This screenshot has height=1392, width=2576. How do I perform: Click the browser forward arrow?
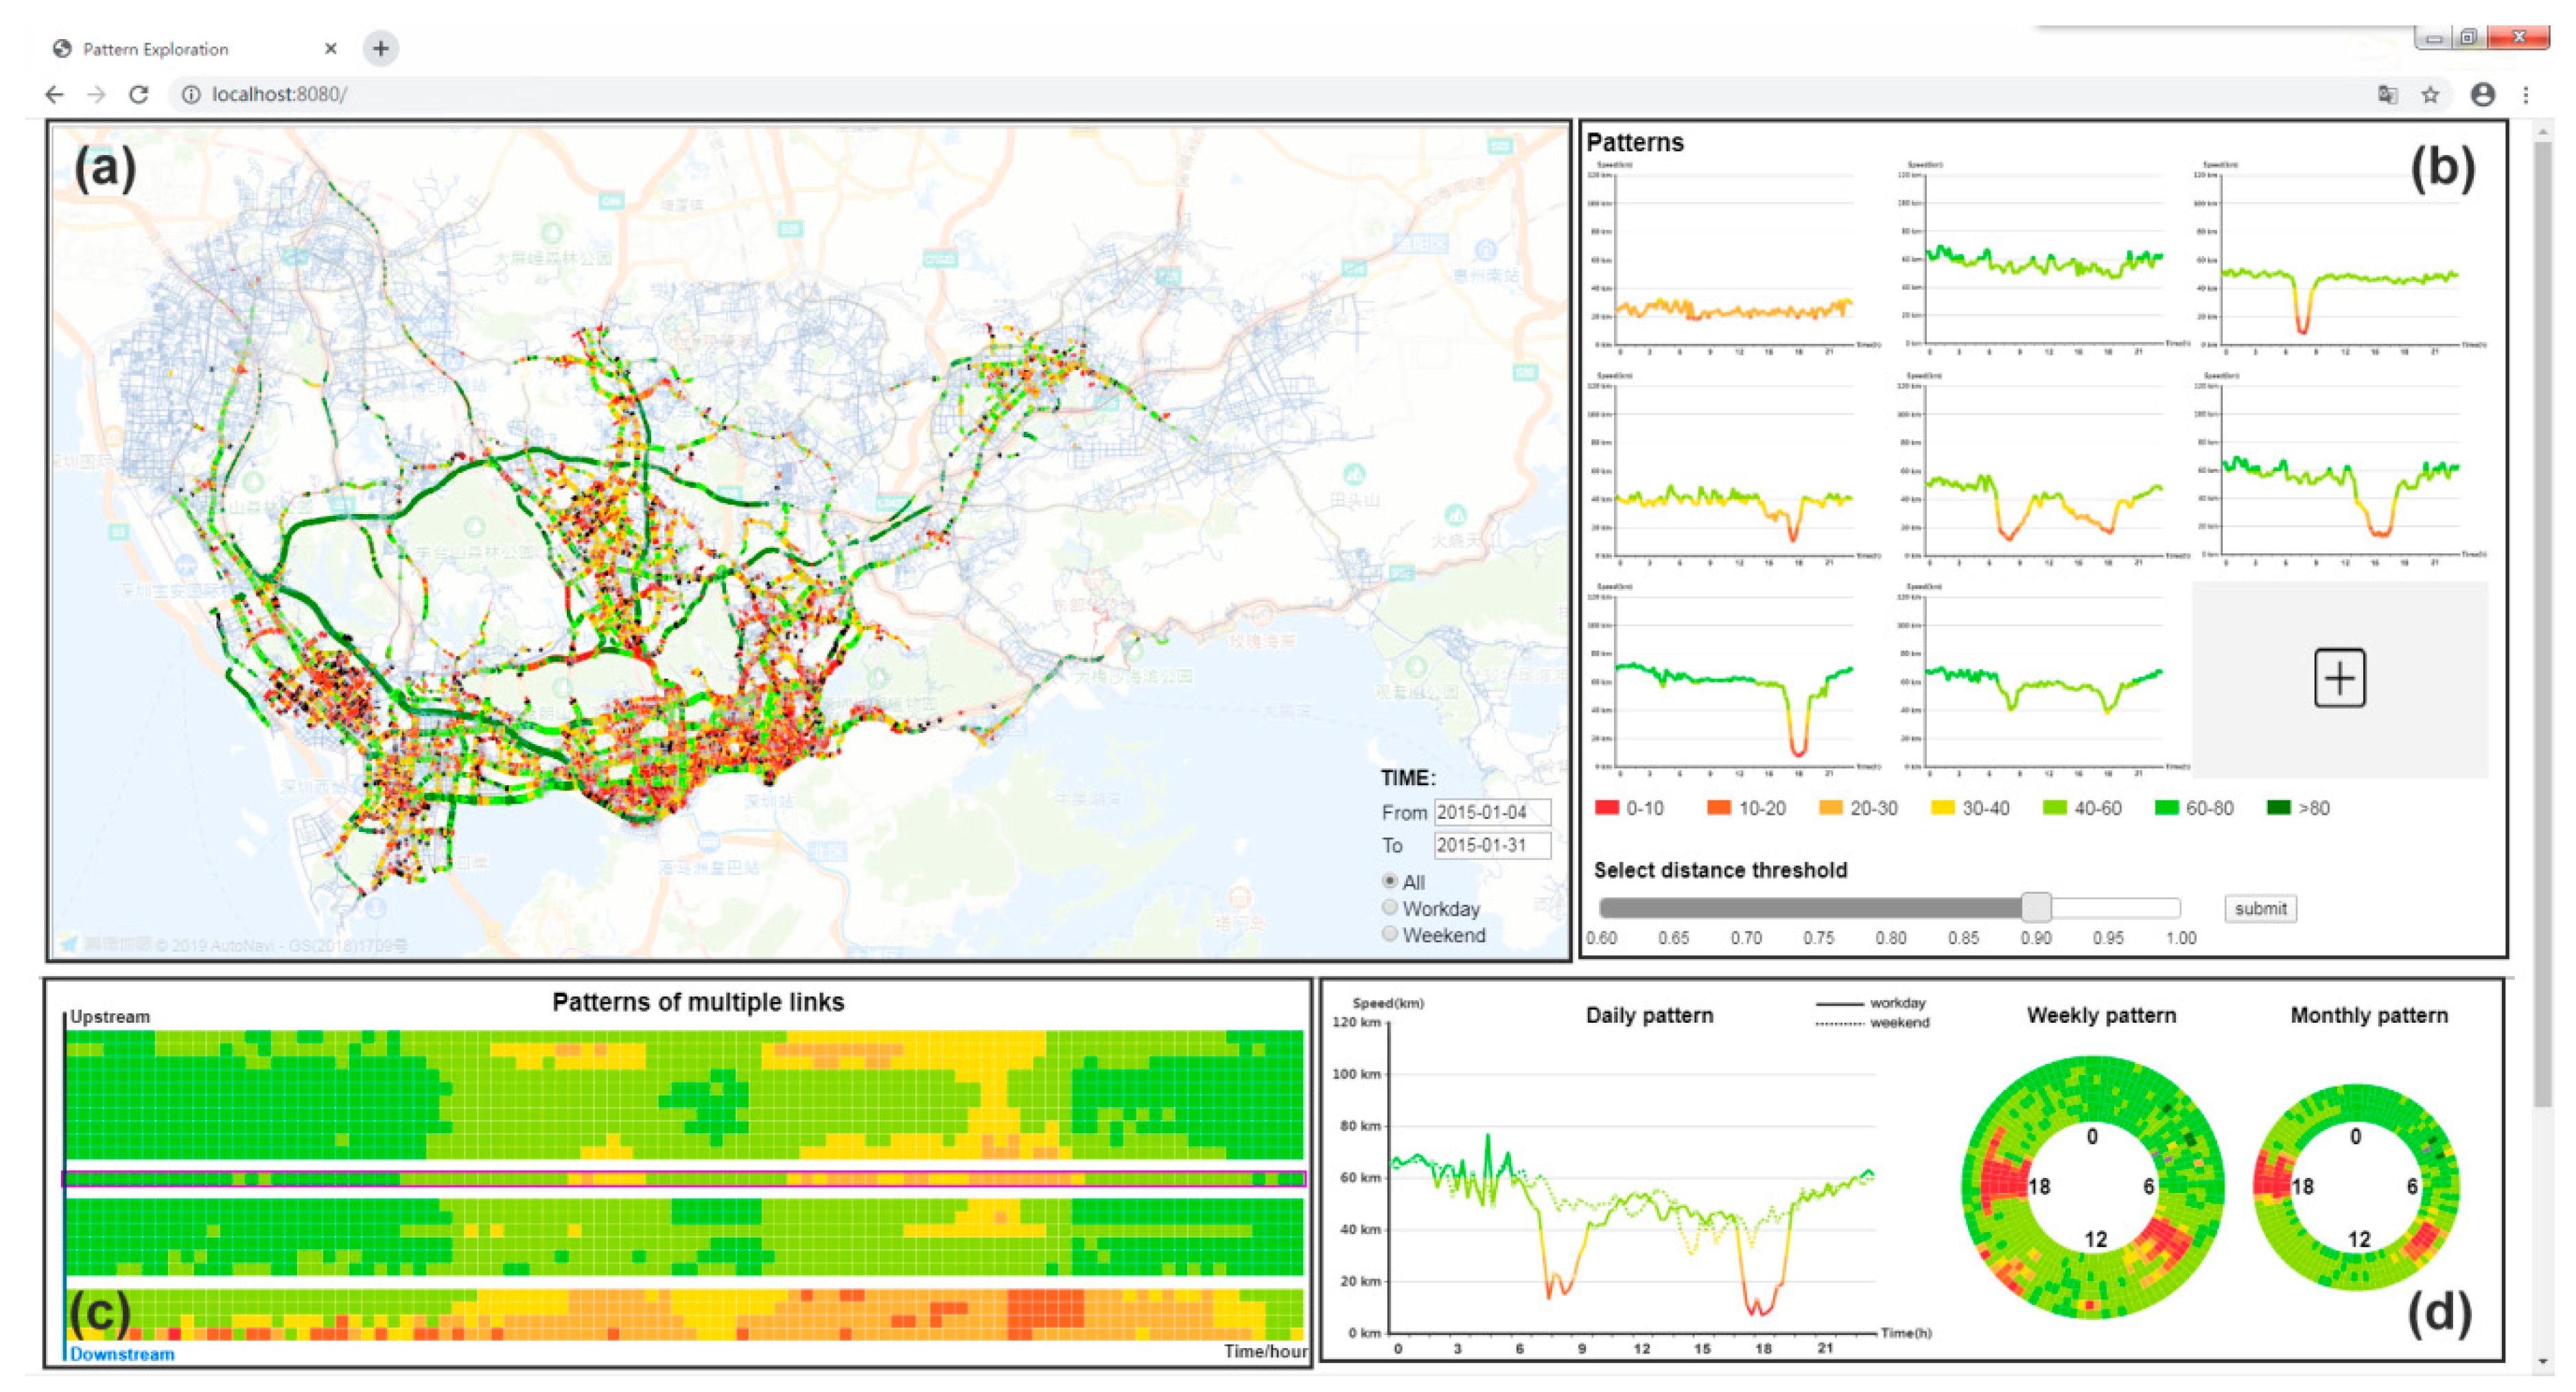96,94
